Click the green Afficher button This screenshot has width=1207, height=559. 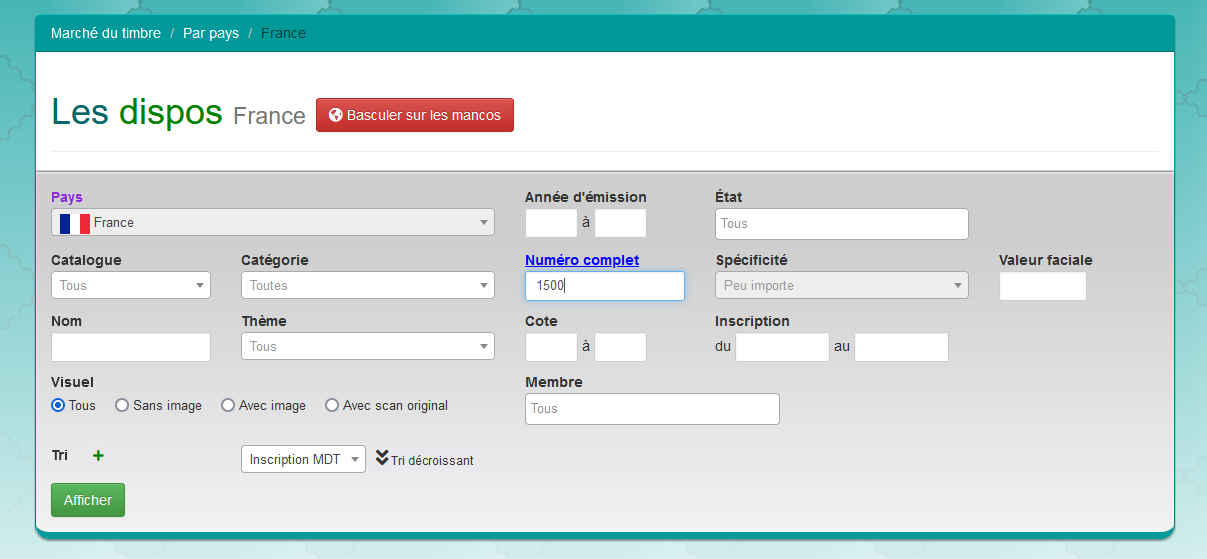88,500
